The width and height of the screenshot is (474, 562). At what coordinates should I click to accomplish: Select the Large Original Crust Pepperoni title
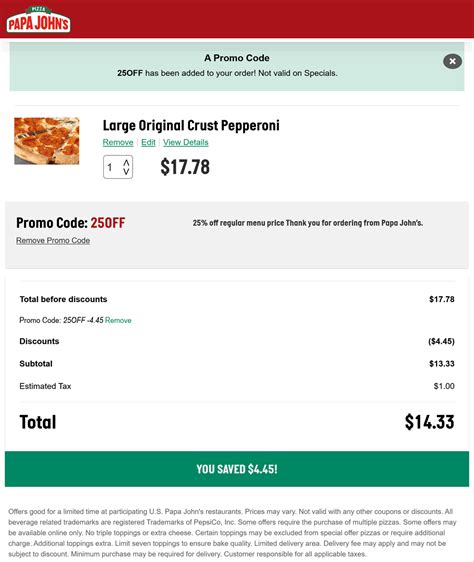click(191, 125)
